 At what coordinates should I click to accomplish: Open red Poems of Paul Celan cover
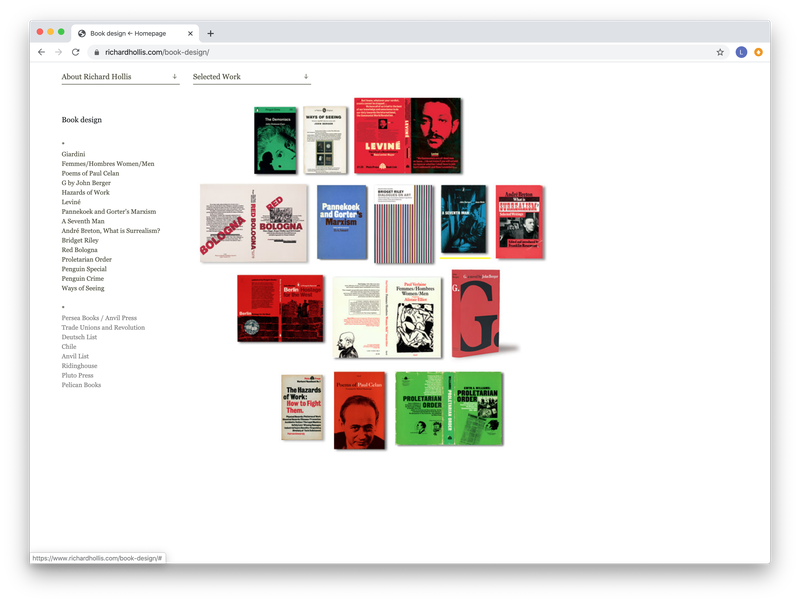pos(359,410)
